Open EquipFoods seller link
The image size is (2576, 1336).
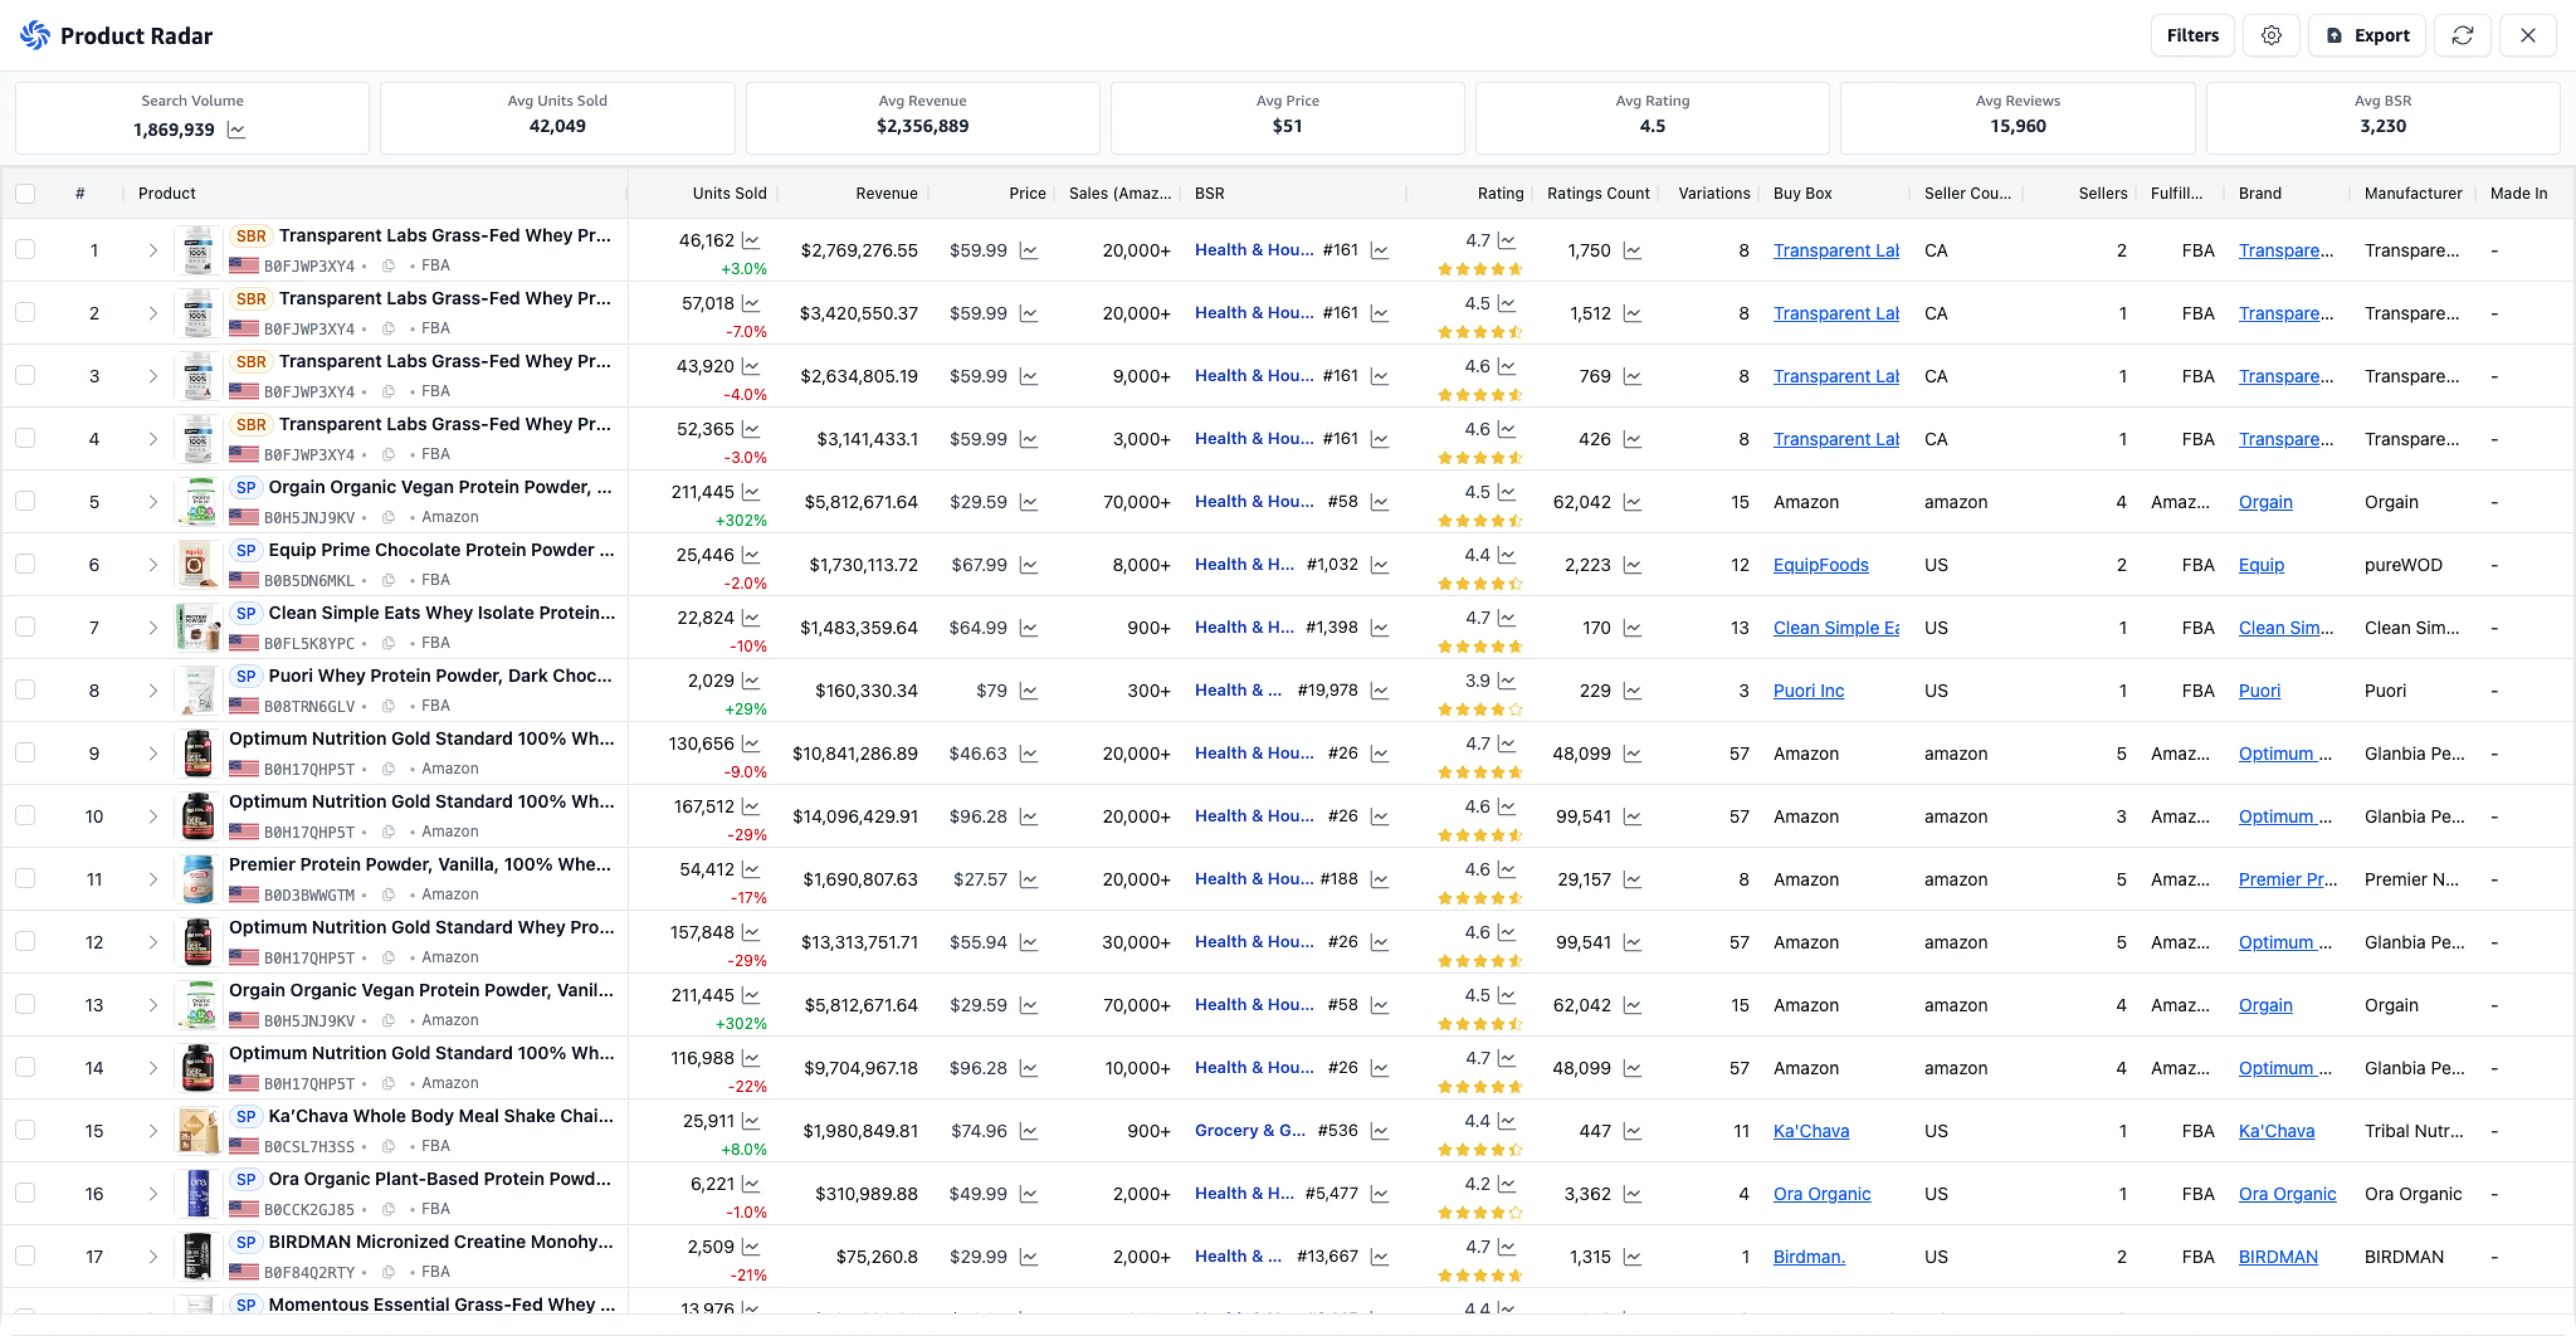(x=1820, y=565)
